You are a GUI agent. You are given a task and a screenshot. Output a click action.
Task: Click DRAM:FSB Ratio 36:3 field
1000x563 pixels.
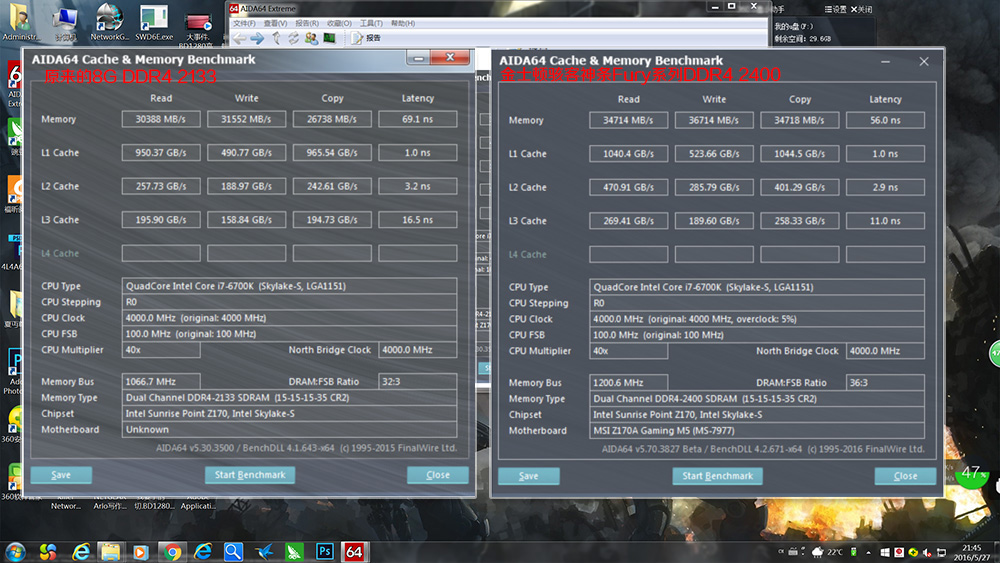click(885, 383)
